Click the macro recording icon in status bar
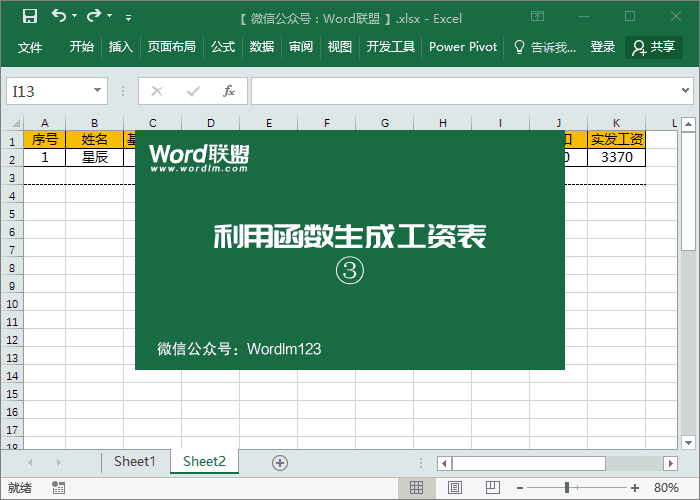 (59, 488)
